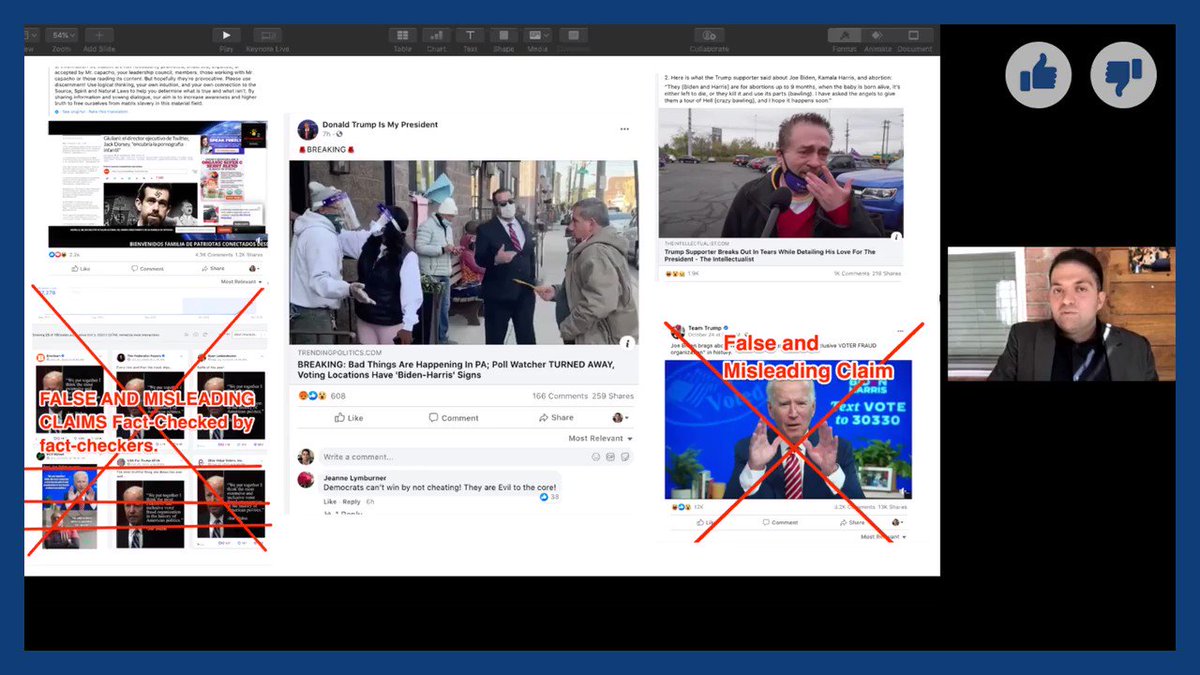Click the Trump Supporter Breaks Out In Tears headline

pos(769,255)
